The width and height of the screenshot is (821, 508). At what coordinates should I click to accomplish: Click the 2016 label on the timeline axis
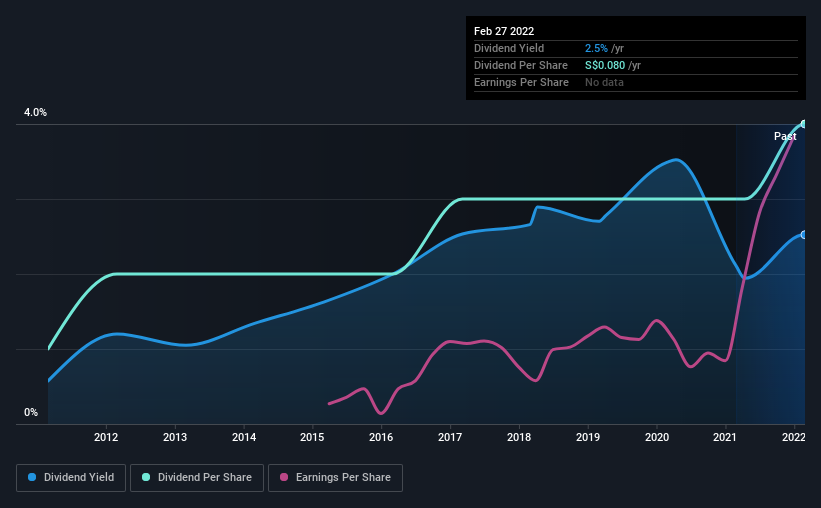click(x=381, y=437)
